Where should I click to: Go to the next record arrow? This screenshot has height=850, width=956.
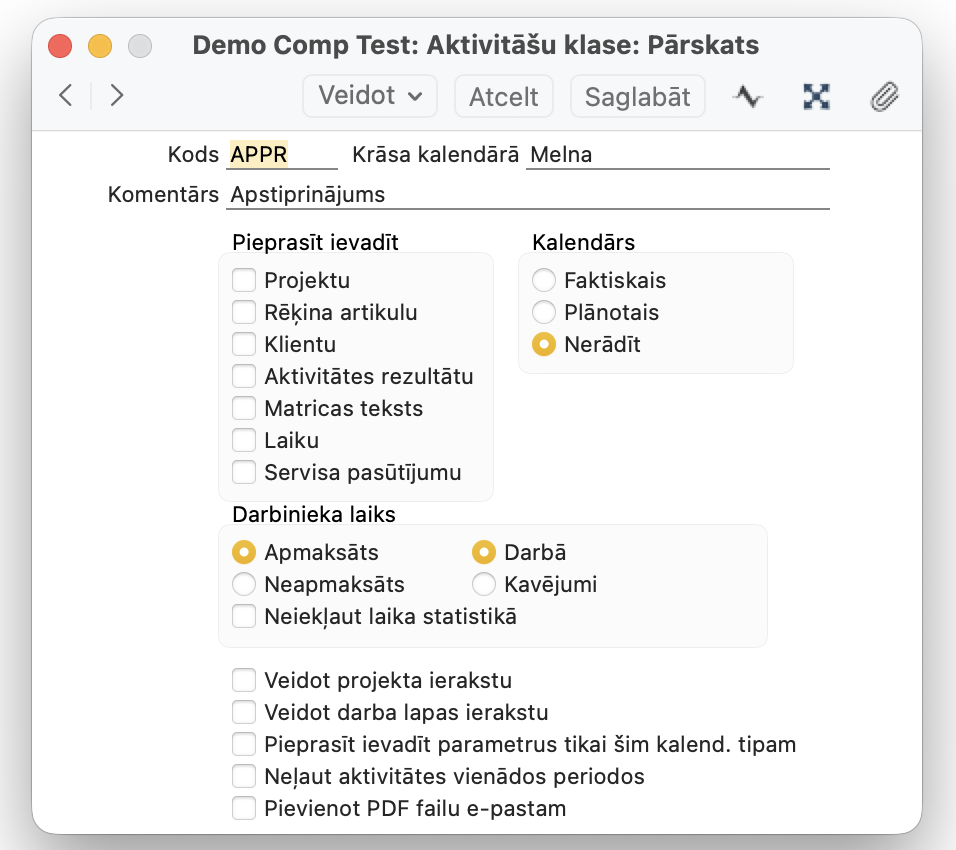point(117,96)
